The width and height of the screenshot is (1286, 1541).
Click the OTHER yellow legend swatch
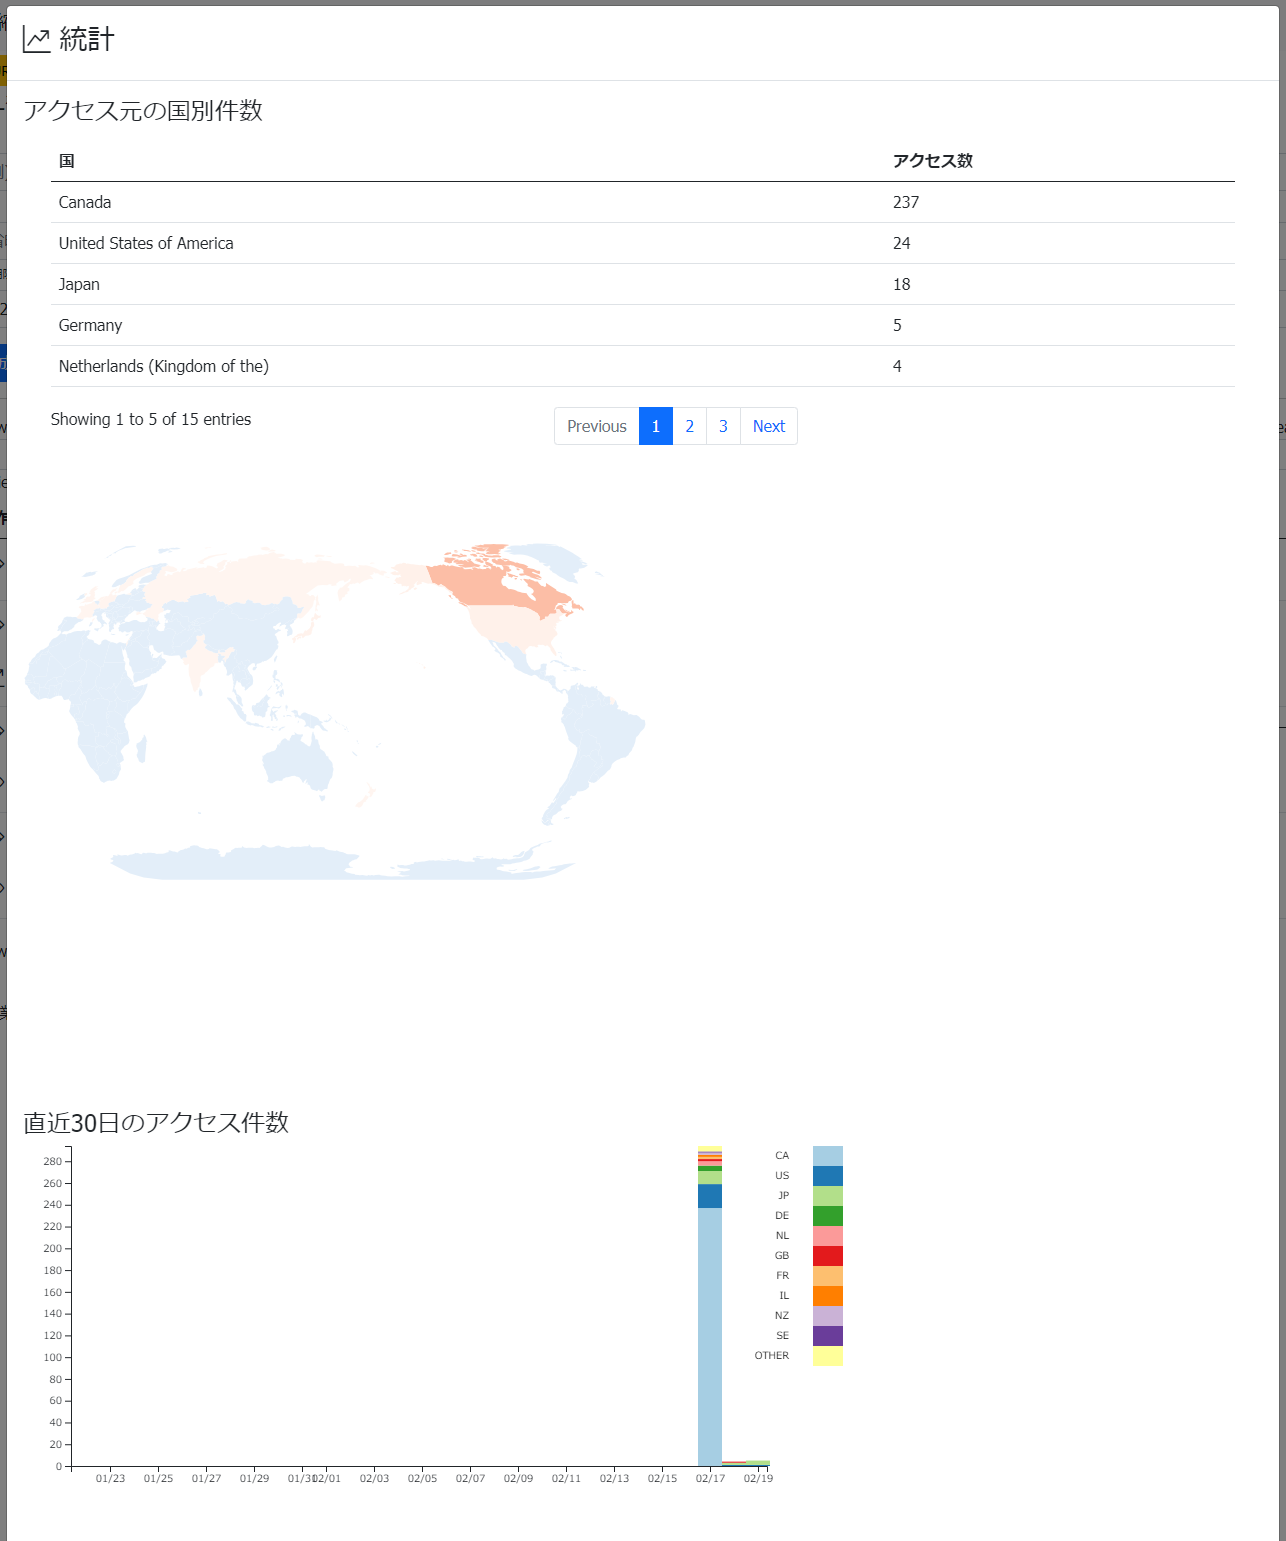pos(827,1356)
